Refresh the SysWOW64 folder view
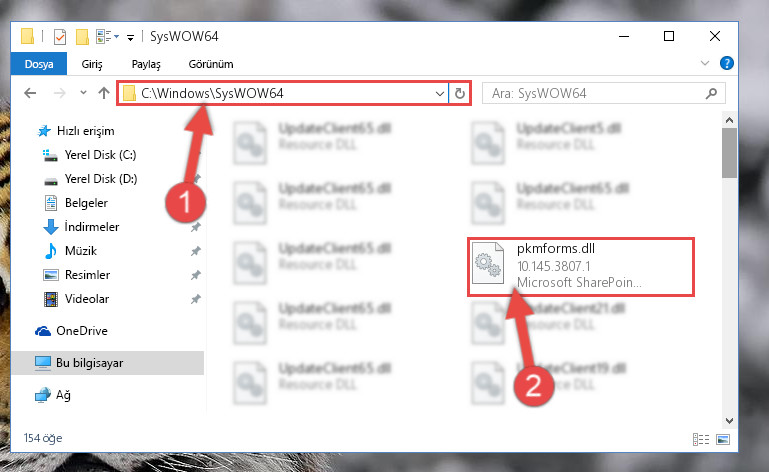 pyautogui.click(x=460, y=93)
